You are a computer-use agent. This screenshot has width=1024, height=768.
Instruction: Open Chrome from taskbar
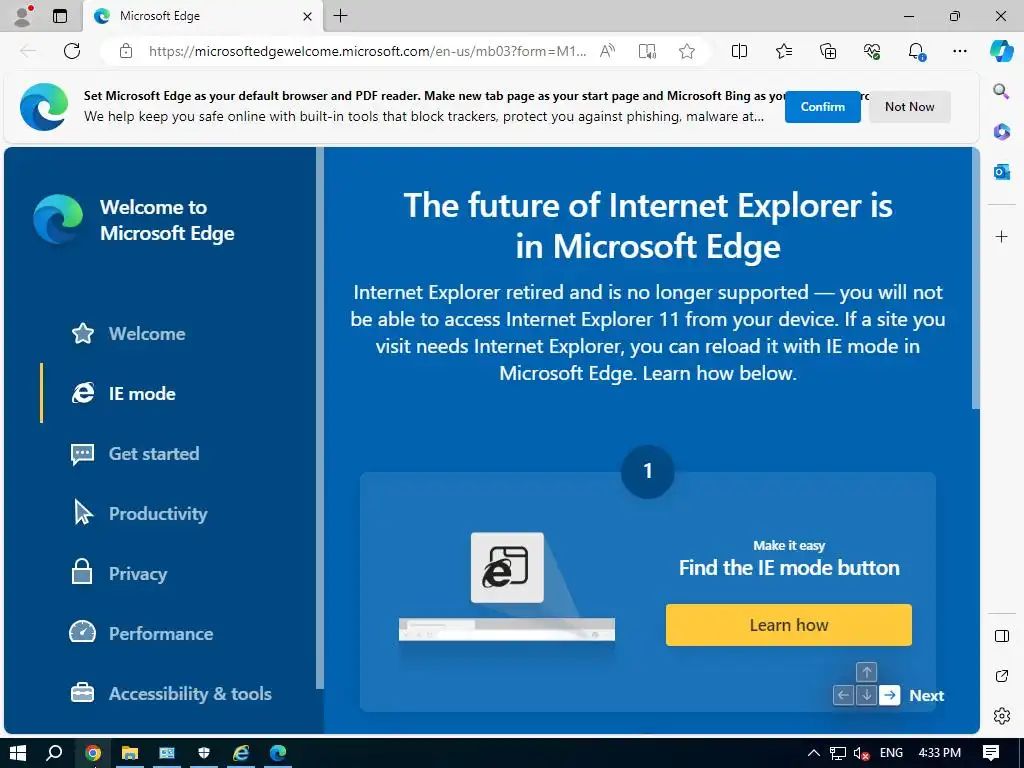point(93,753)
